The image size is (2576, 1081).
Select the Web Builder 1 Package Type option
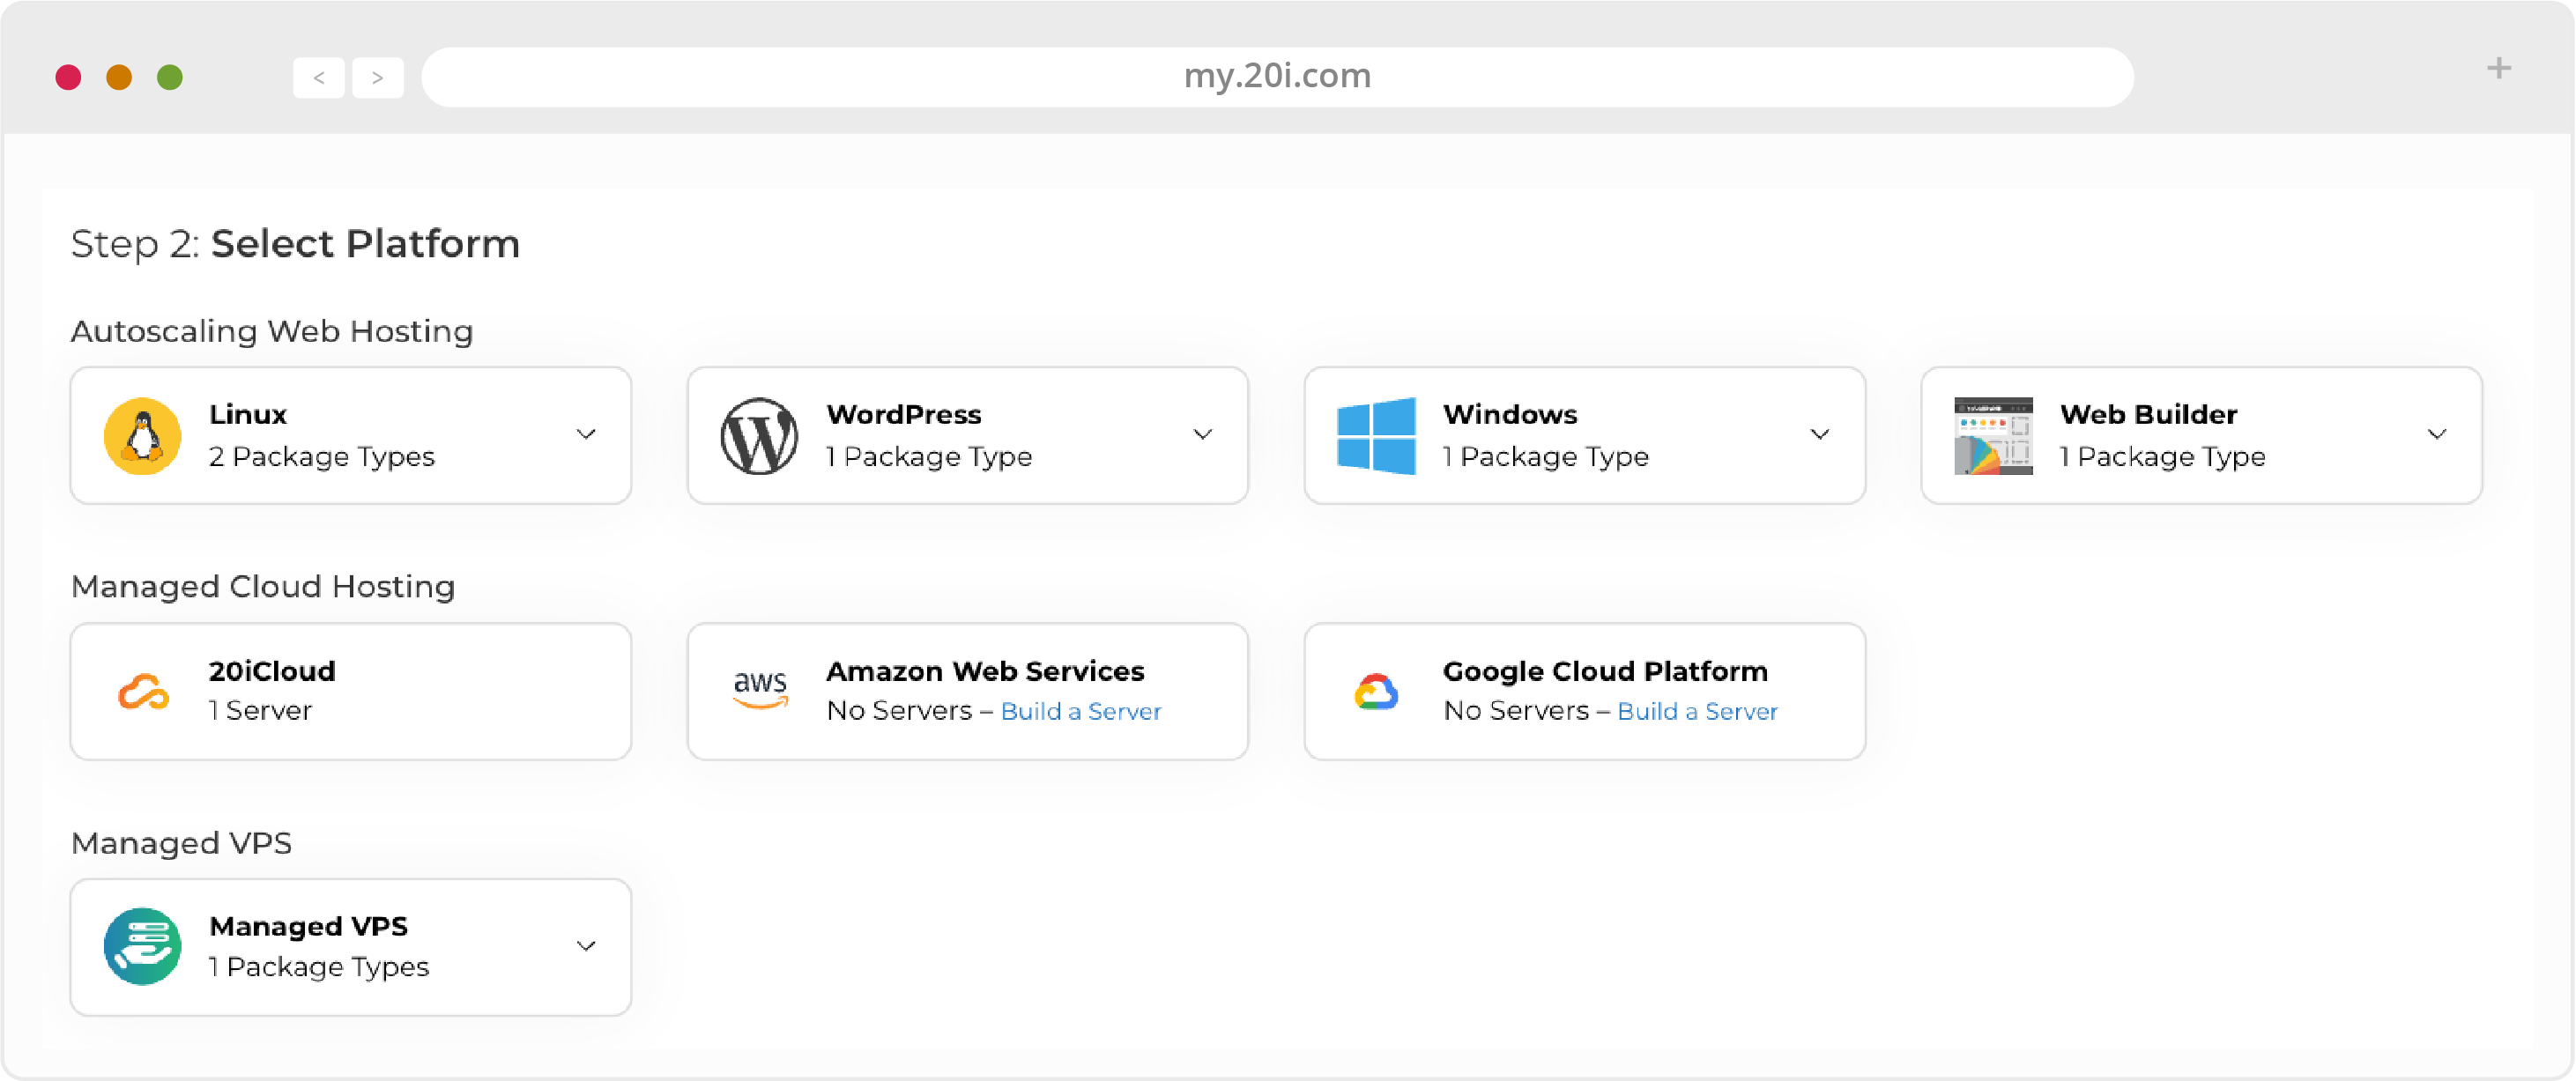[x=2201, y=435]
